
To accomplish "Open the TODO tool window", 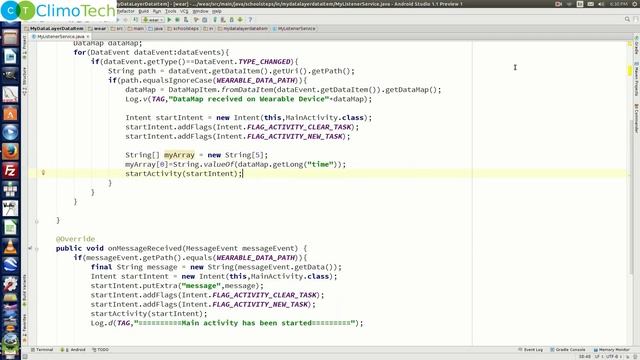I will coord(100,350).
